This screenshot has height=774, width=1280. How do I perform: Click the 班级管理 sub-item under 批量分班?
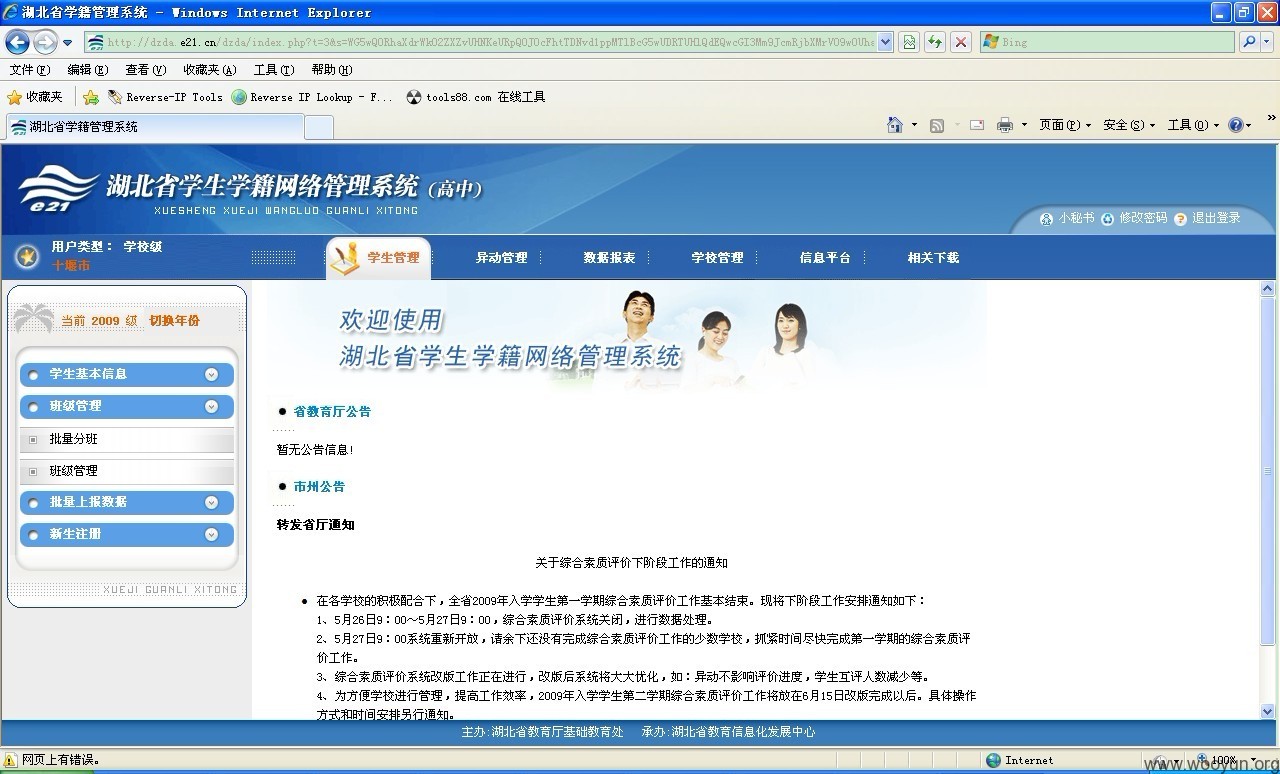[x=127, y=471]
